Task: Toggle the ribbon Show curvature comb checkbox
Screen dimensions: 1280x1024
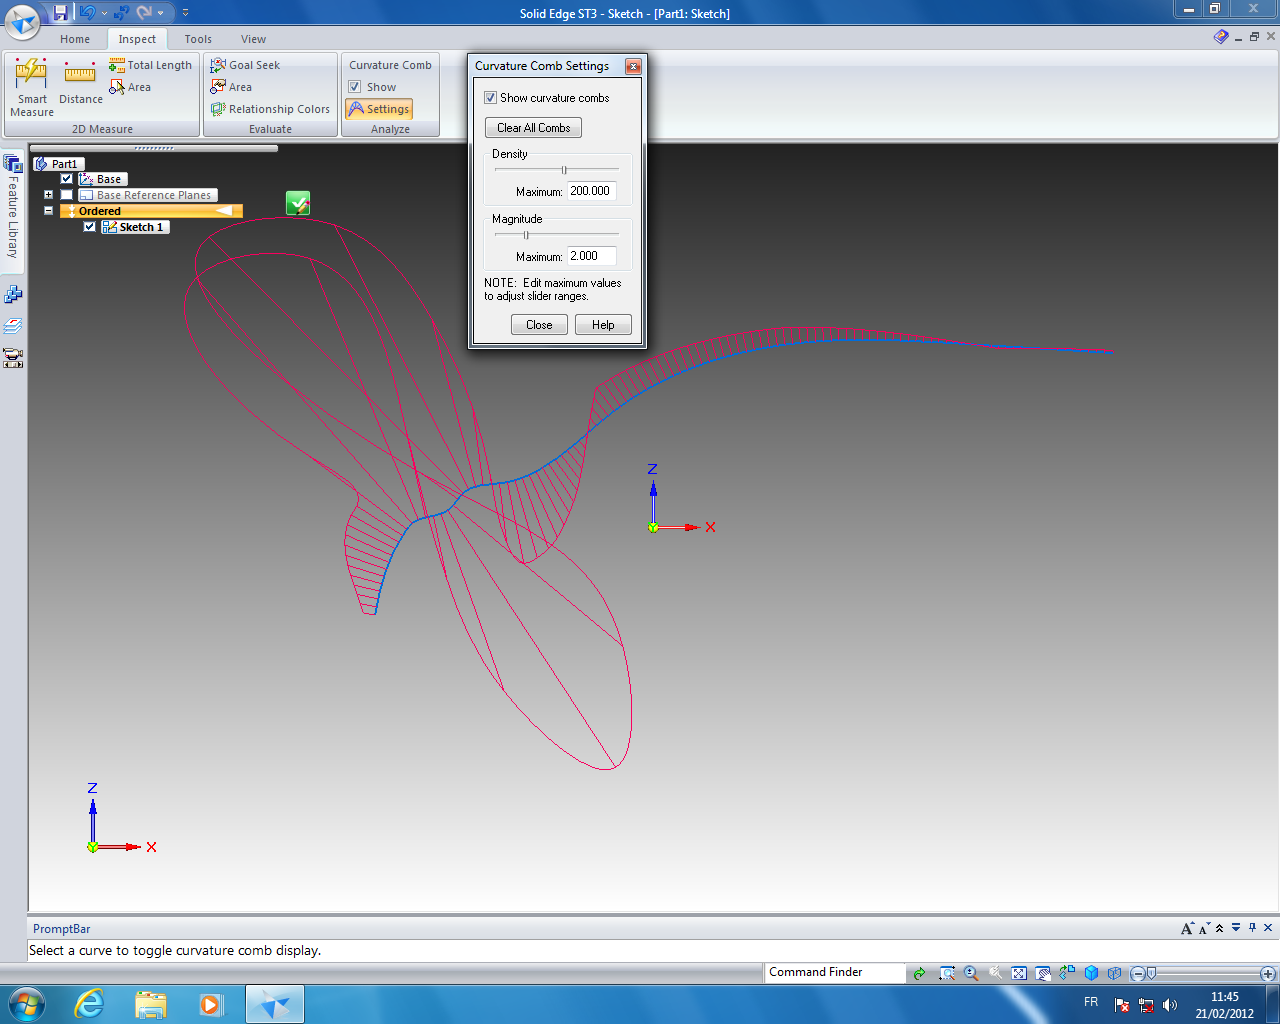Action: (354, 87)
